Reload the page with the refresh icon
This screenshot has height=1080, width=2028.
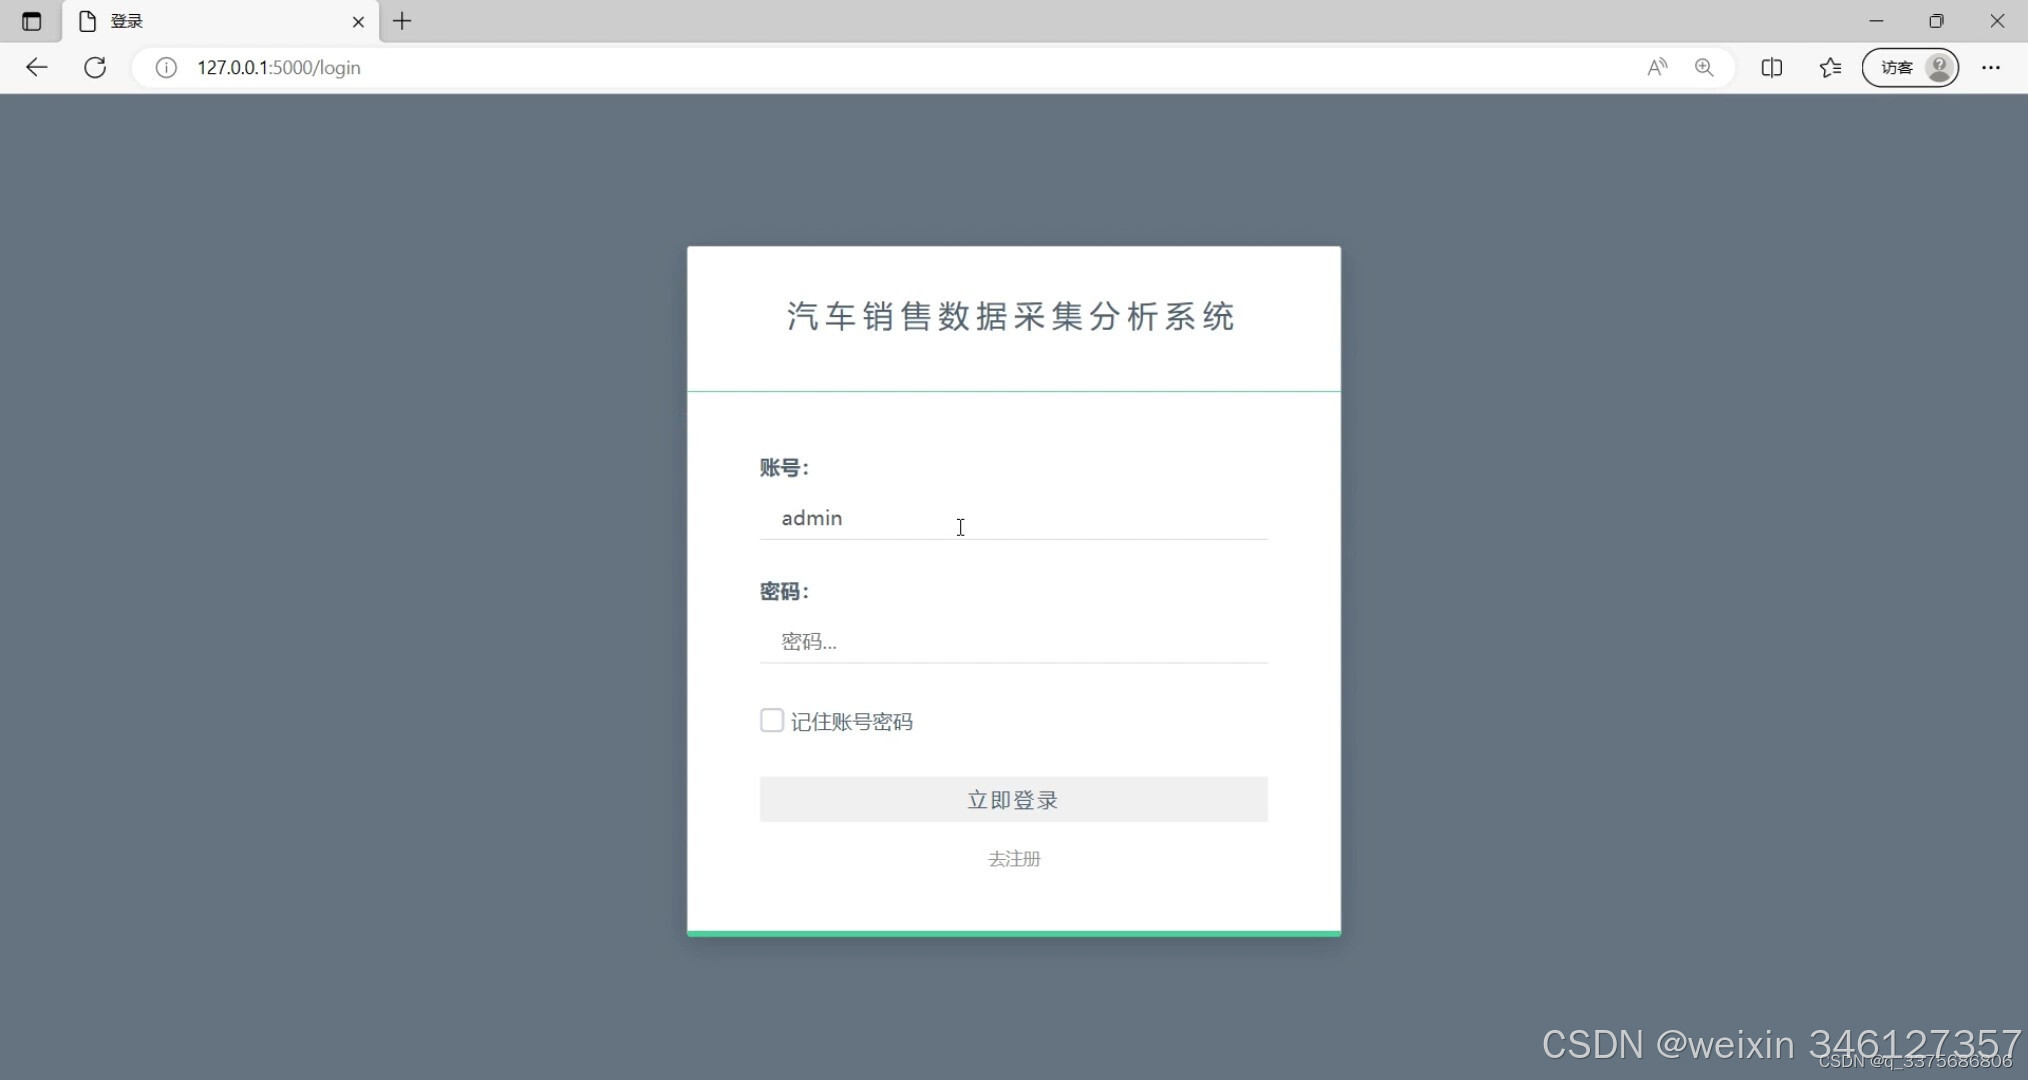tap(95, 67)
